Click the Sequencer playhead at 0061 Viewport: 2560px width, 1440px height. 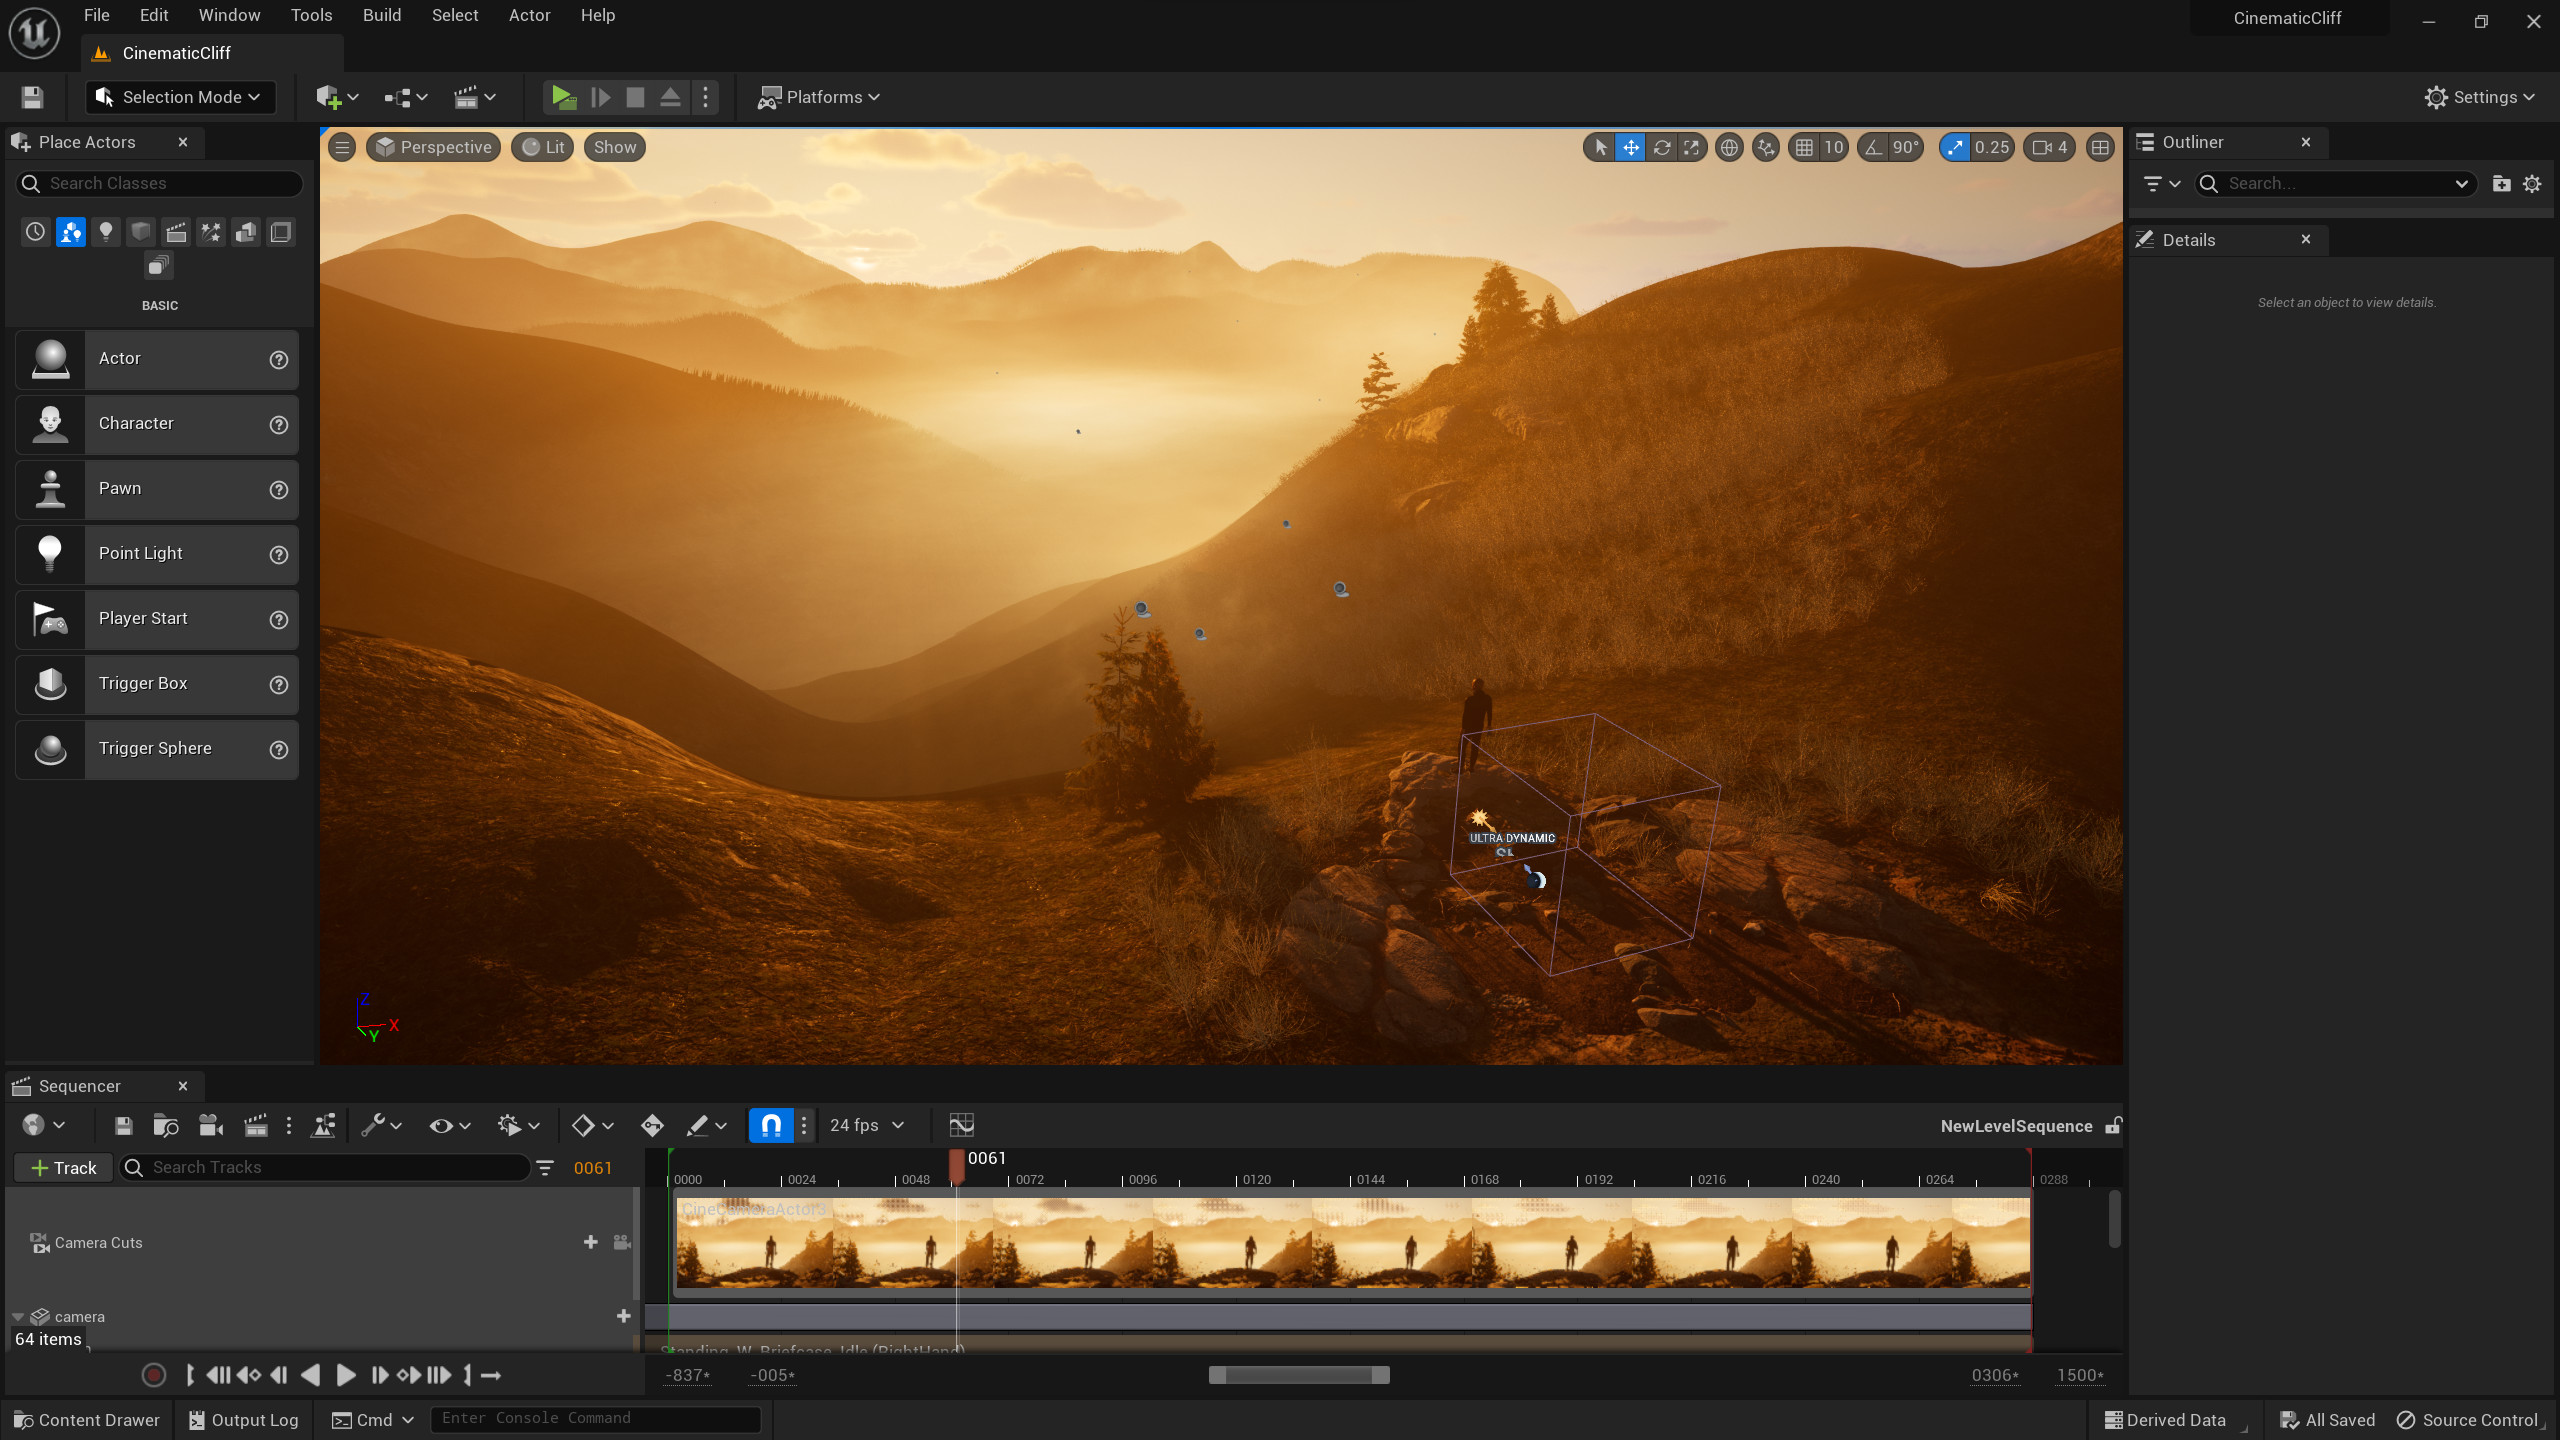click(x=956, y=1165)
